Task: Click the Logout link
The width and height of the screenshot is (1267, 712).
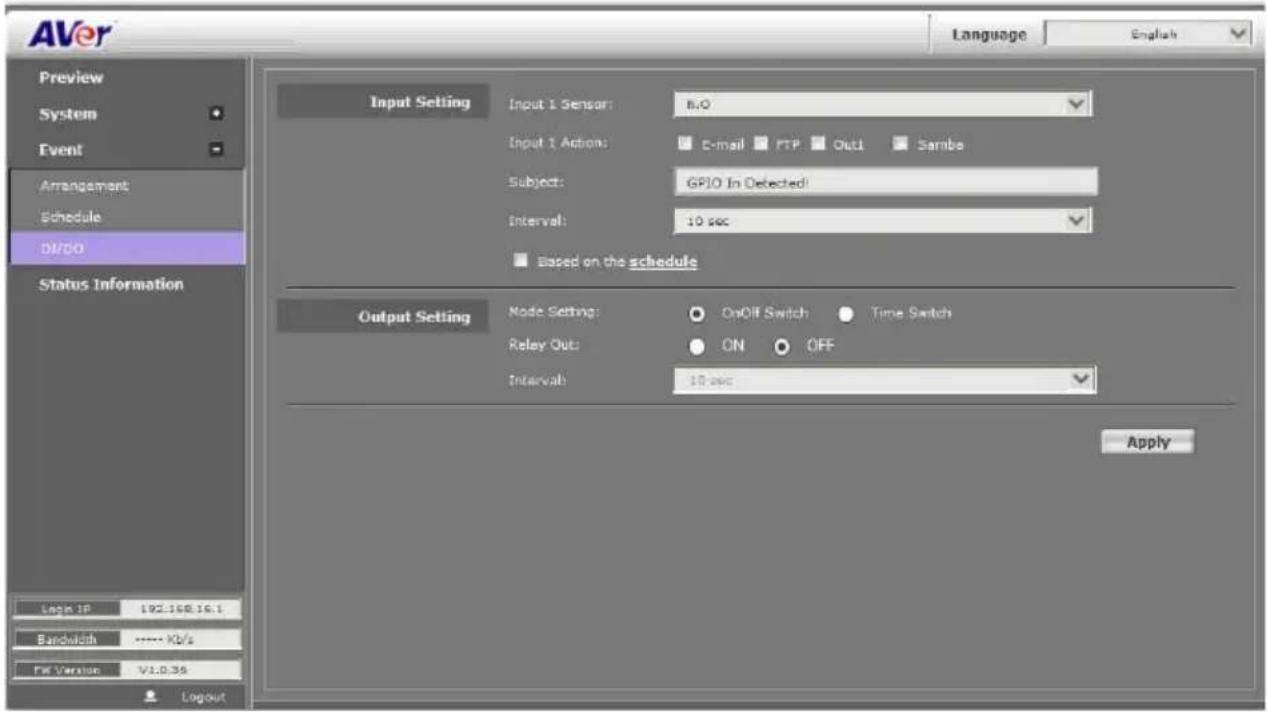Action: coord(203,696)
